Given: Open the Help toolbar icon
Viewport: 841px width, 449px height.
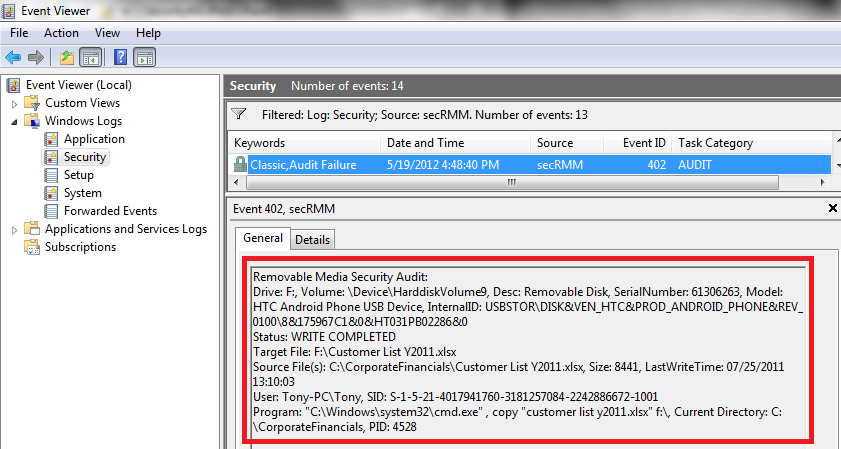Looking at the screenshot, I should pyautogui.click(x=121, y=57).
